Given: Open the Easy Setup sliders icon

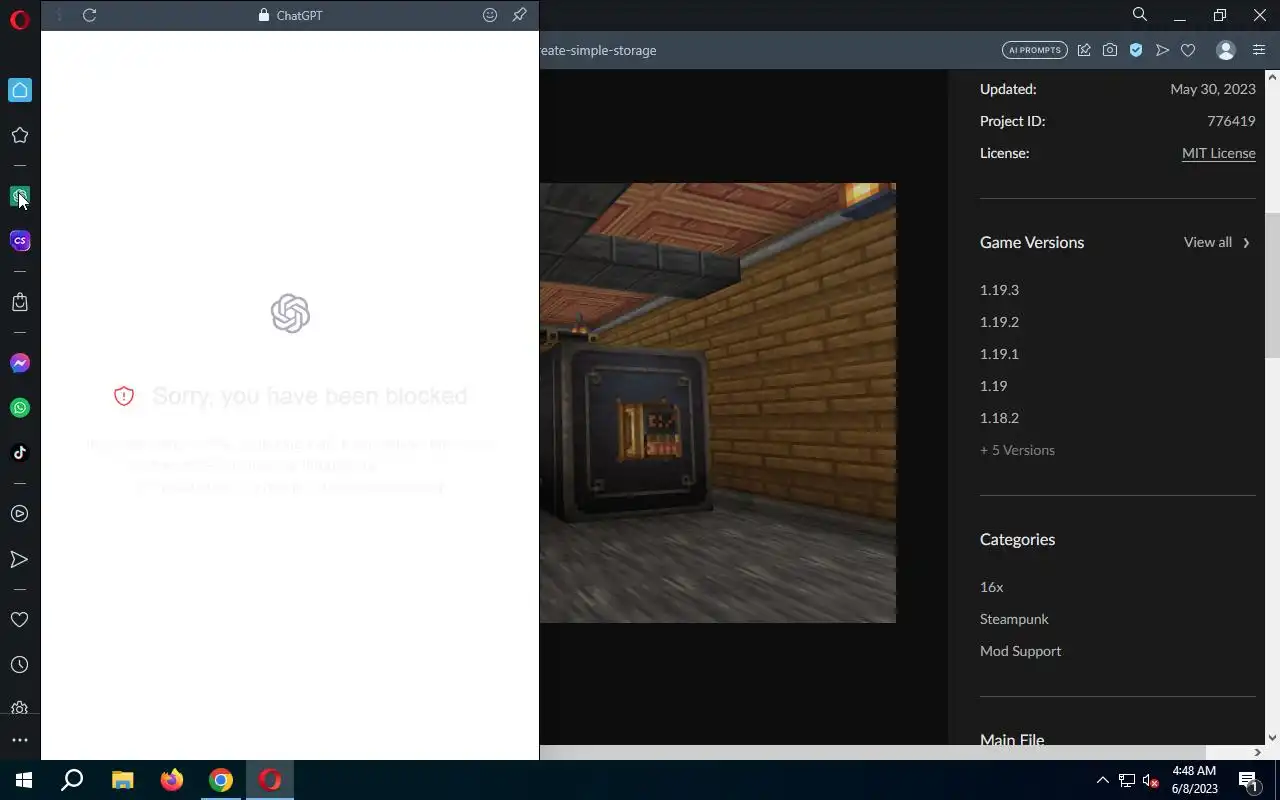Looking at the screenshot, I should coord(1259,50).
